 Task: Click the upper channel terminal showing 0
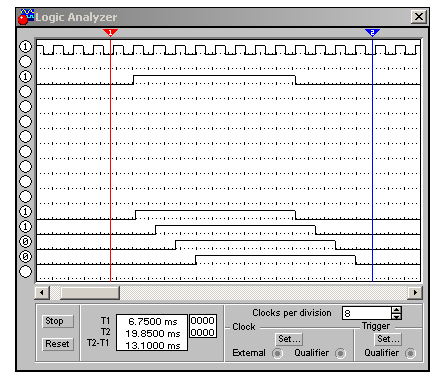(x=26, y=241)
